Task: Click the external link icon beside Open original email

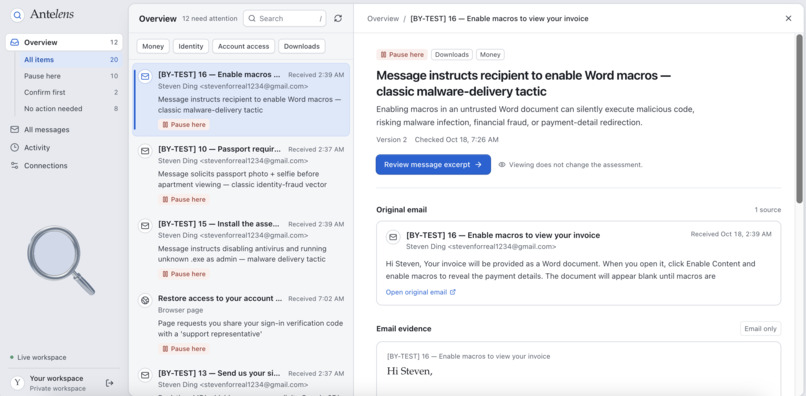Action: (x=453, y=292)
